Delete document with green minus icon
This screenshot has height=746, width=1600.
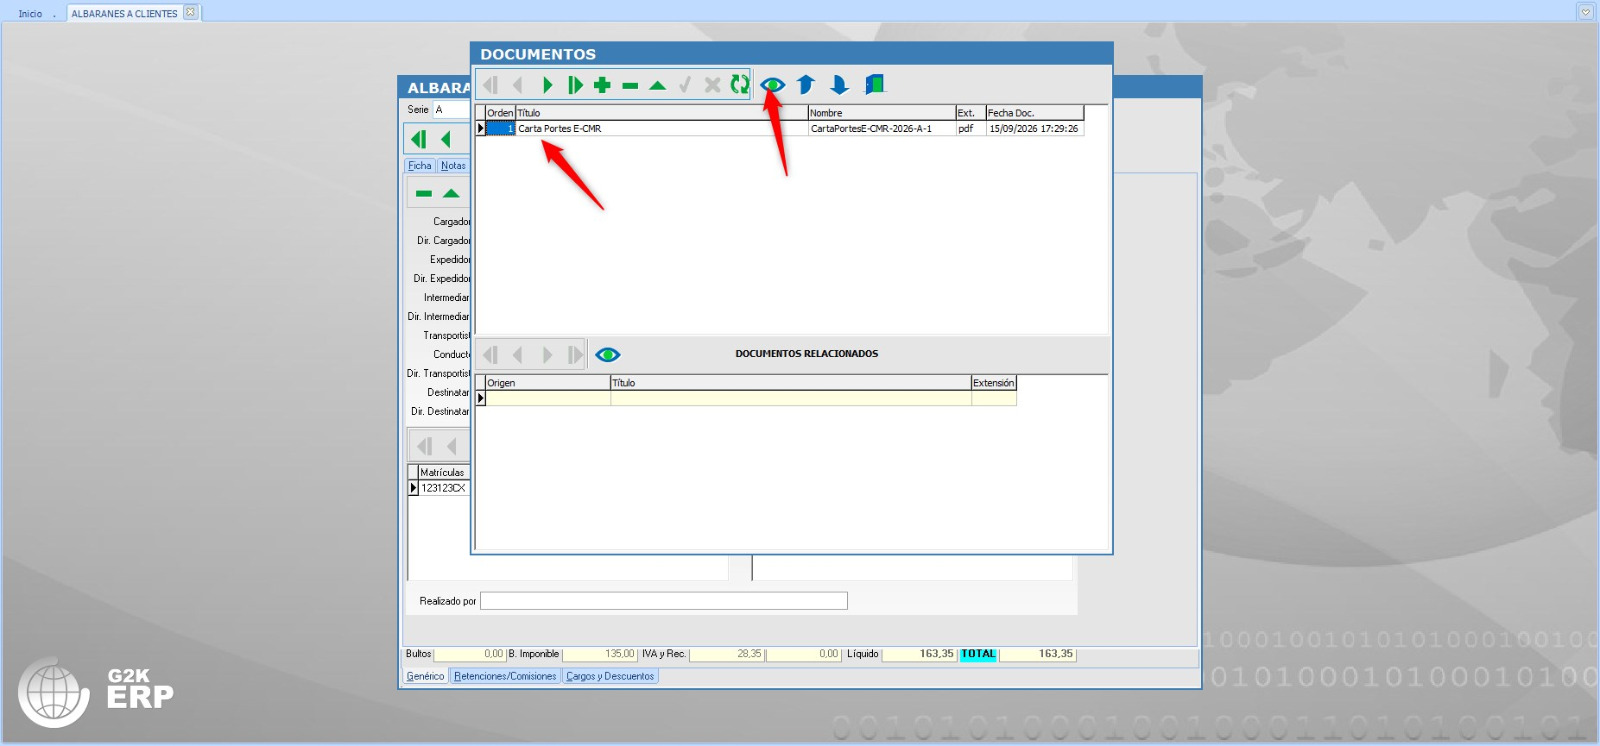coord(630,86)
